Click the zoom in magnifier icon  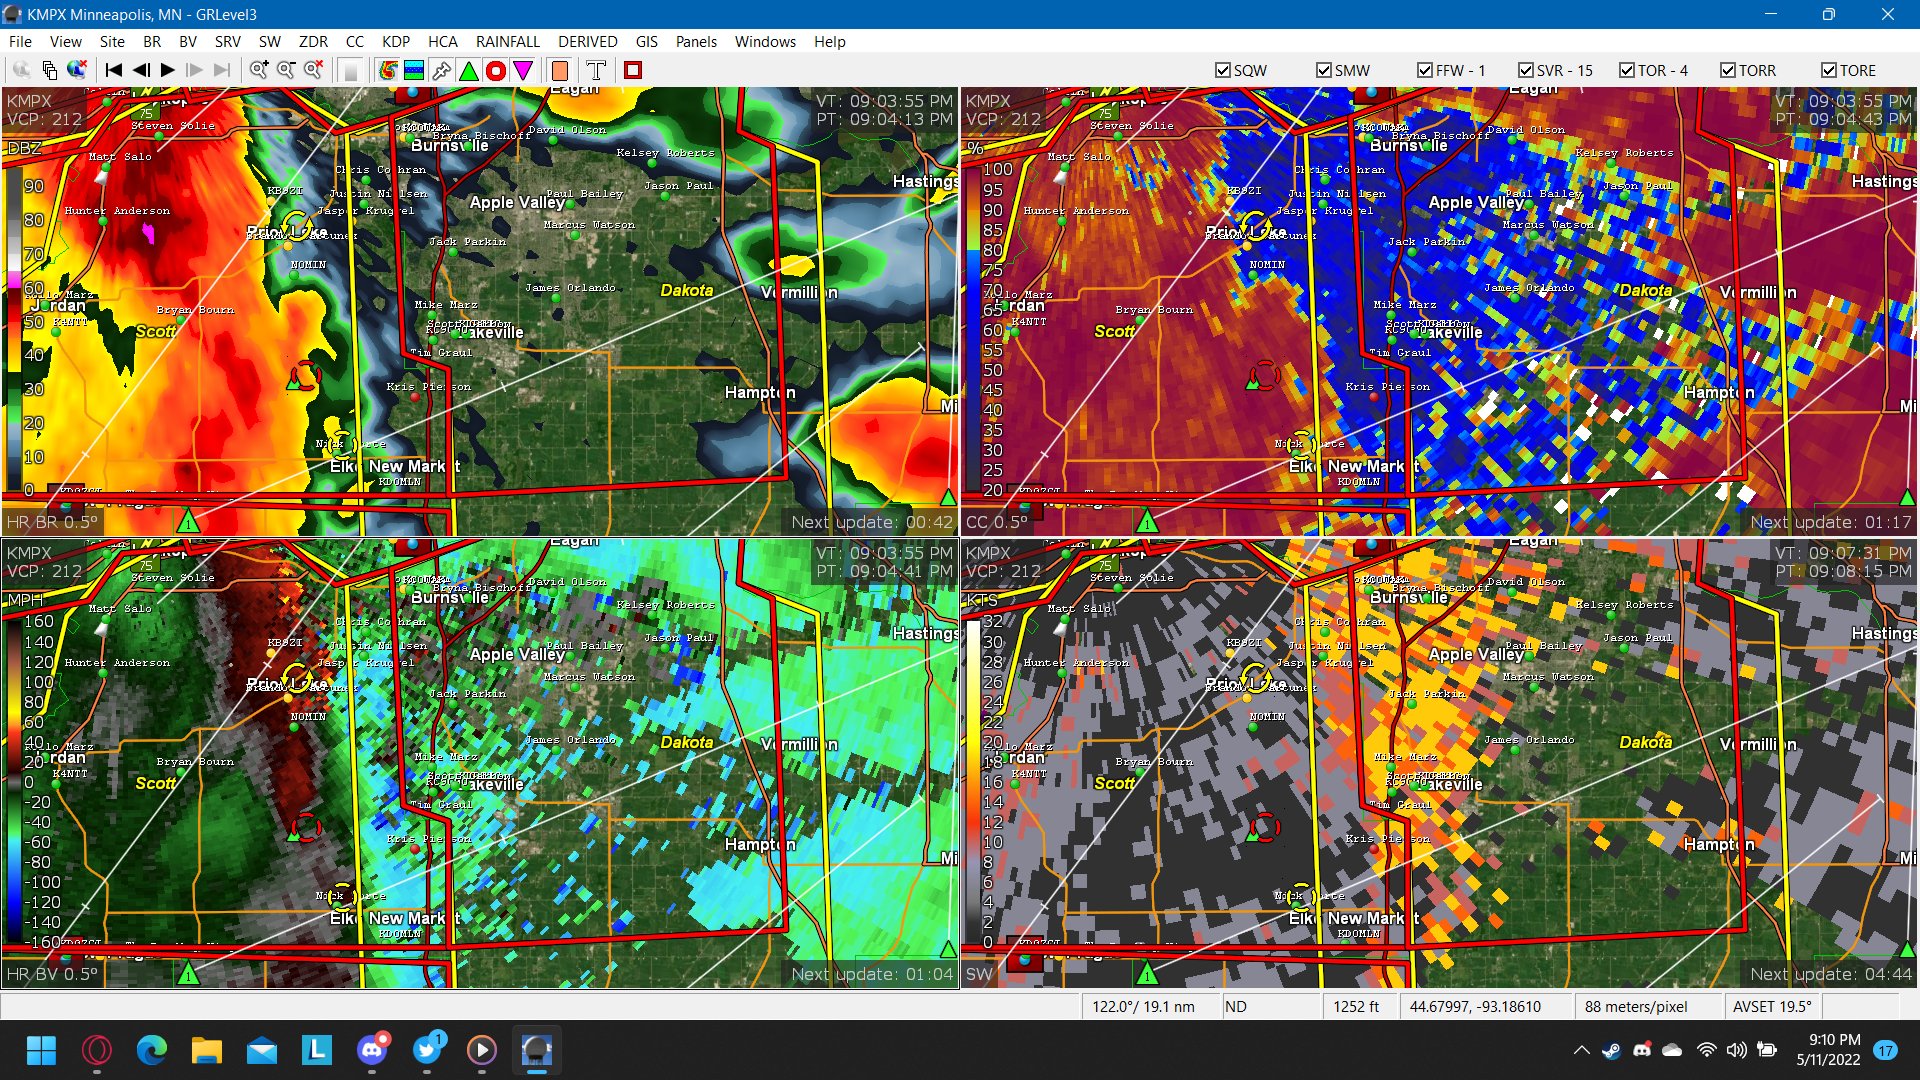tap(259, 70)
